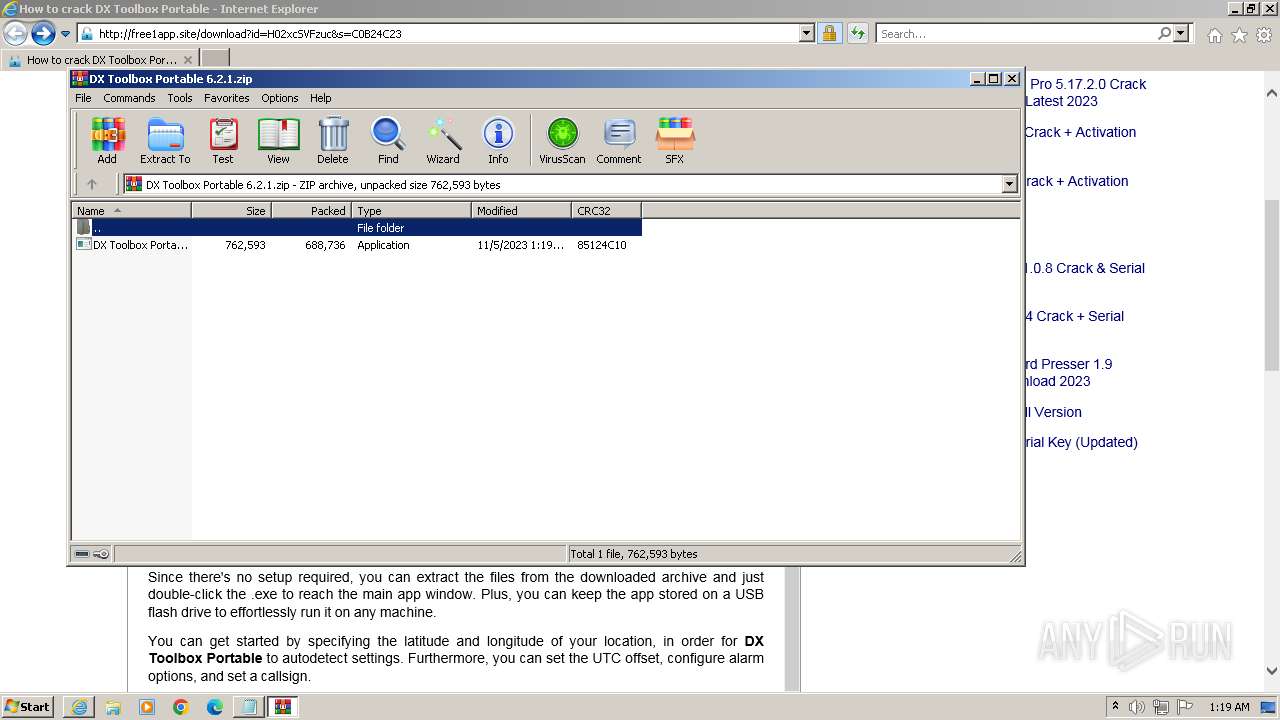Launch the Wizard wand icon
1280x720 pixels.
tap(443, 141)
